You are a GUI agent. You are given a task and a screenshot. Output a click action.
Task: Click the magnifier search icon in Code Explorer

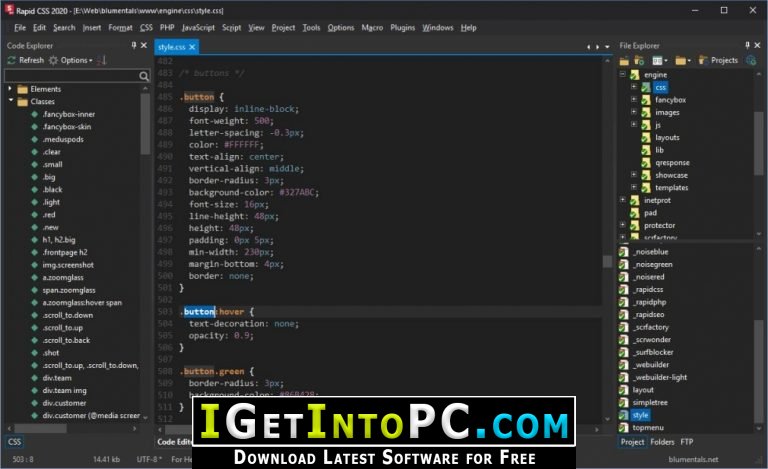144,76
